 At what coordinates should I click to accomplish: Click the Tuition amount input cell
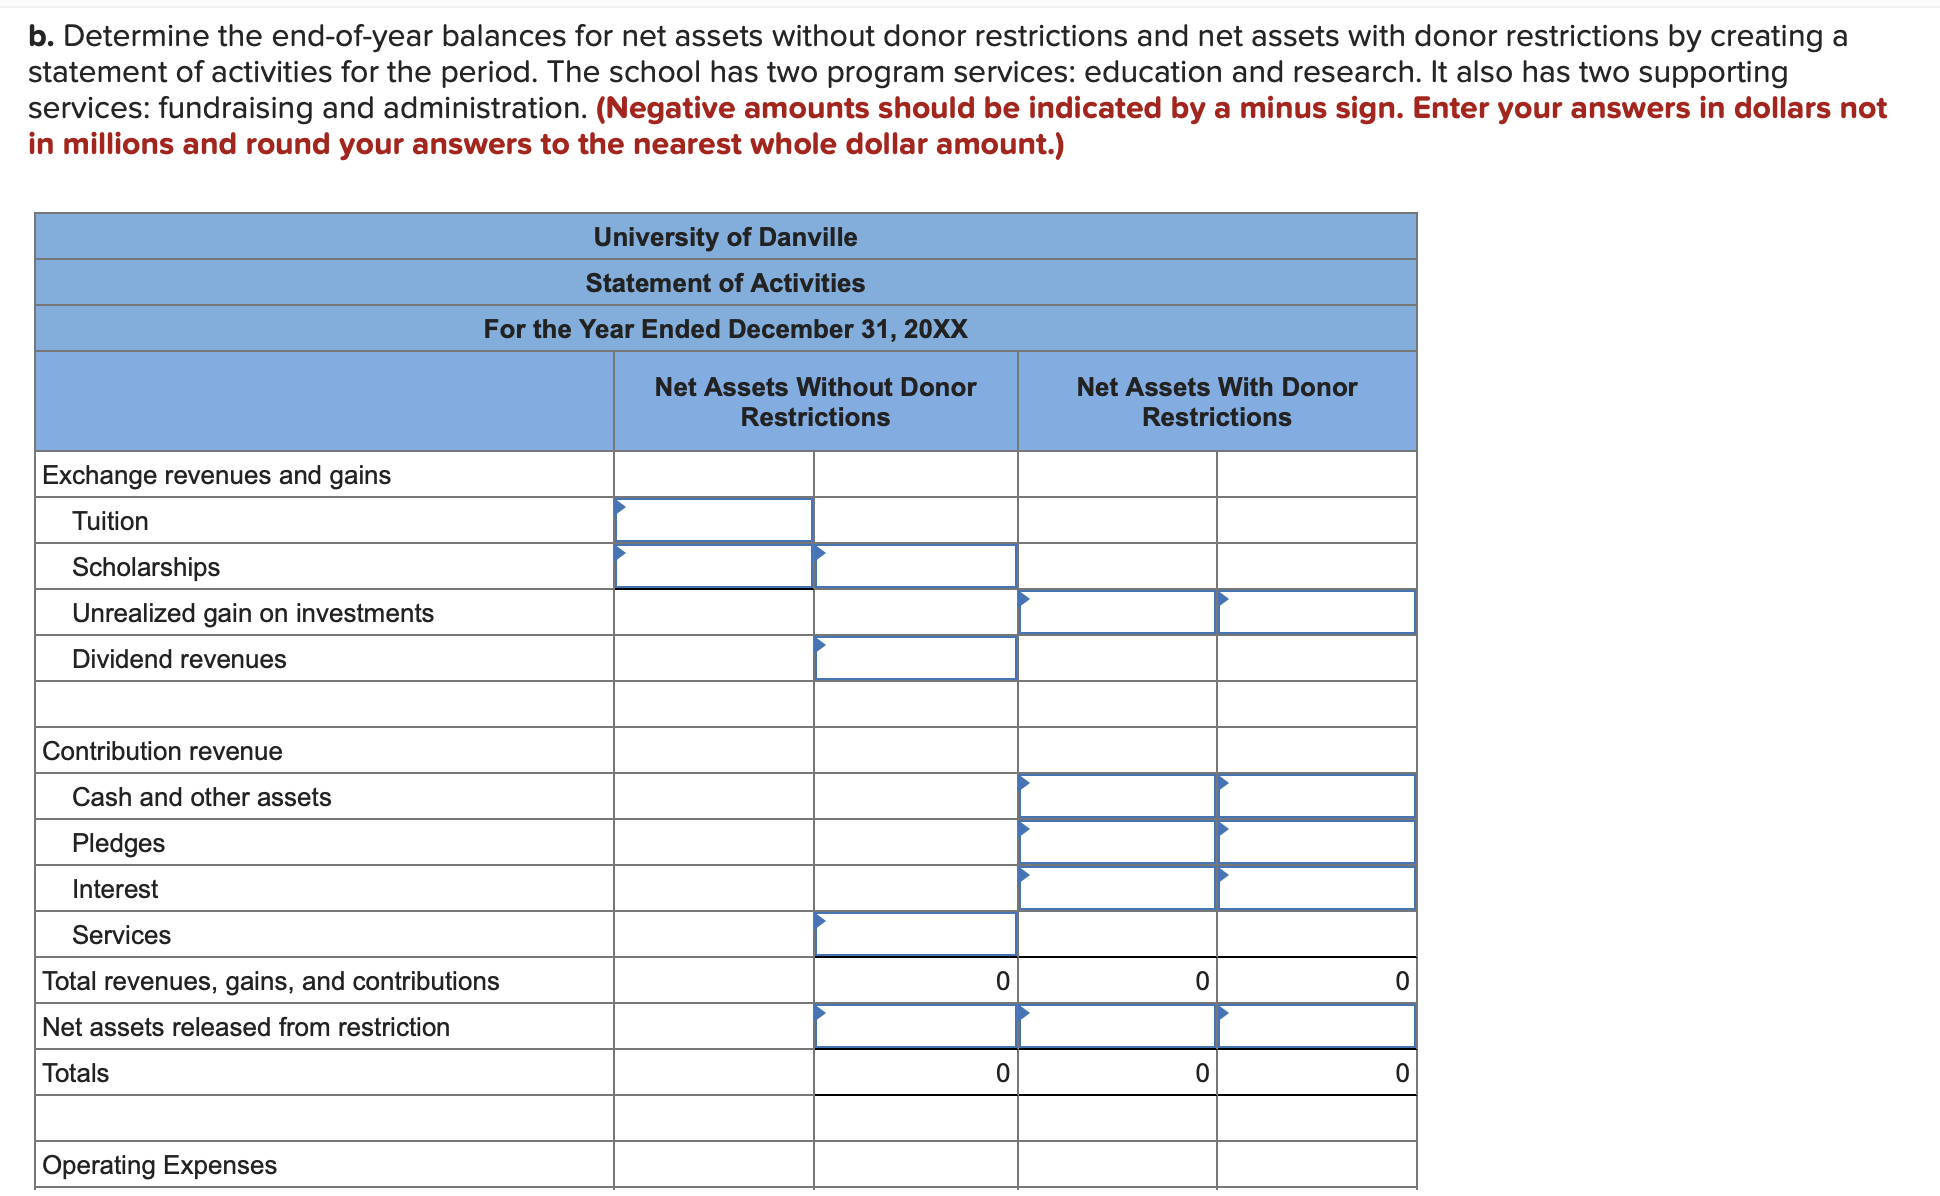click(x=713, y=520)
